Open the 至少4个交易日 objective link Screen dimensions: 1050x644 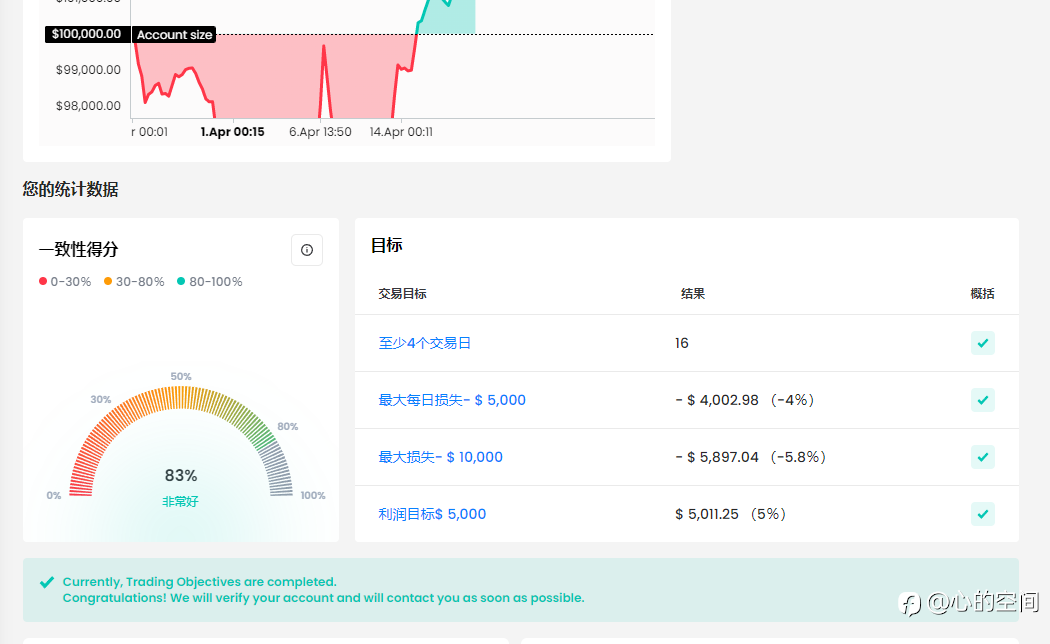[425, 343]
